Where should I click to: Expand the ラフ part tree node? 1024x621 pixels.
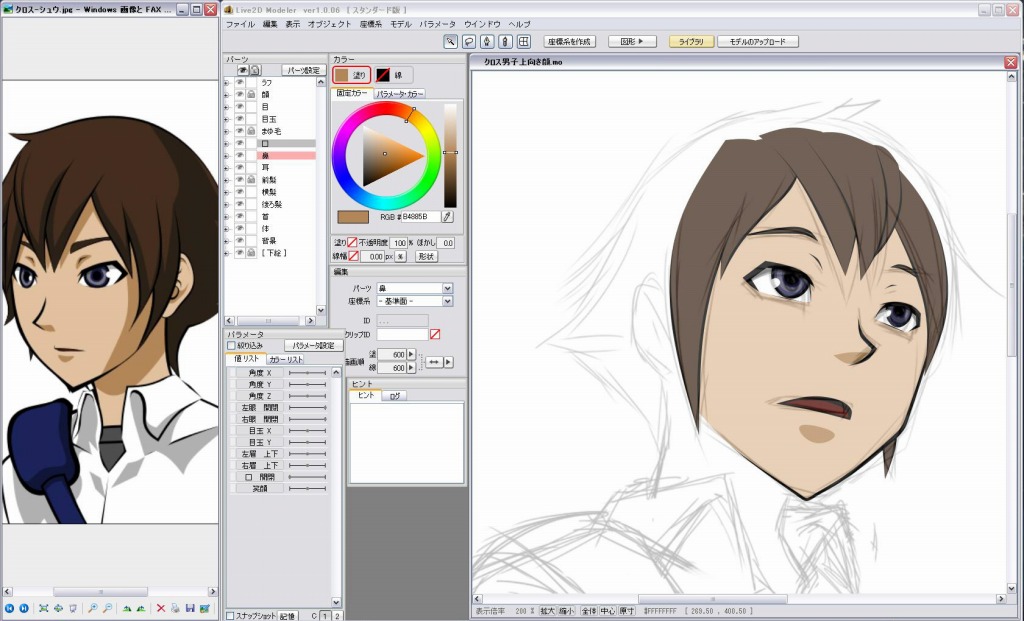coord(227,83)
